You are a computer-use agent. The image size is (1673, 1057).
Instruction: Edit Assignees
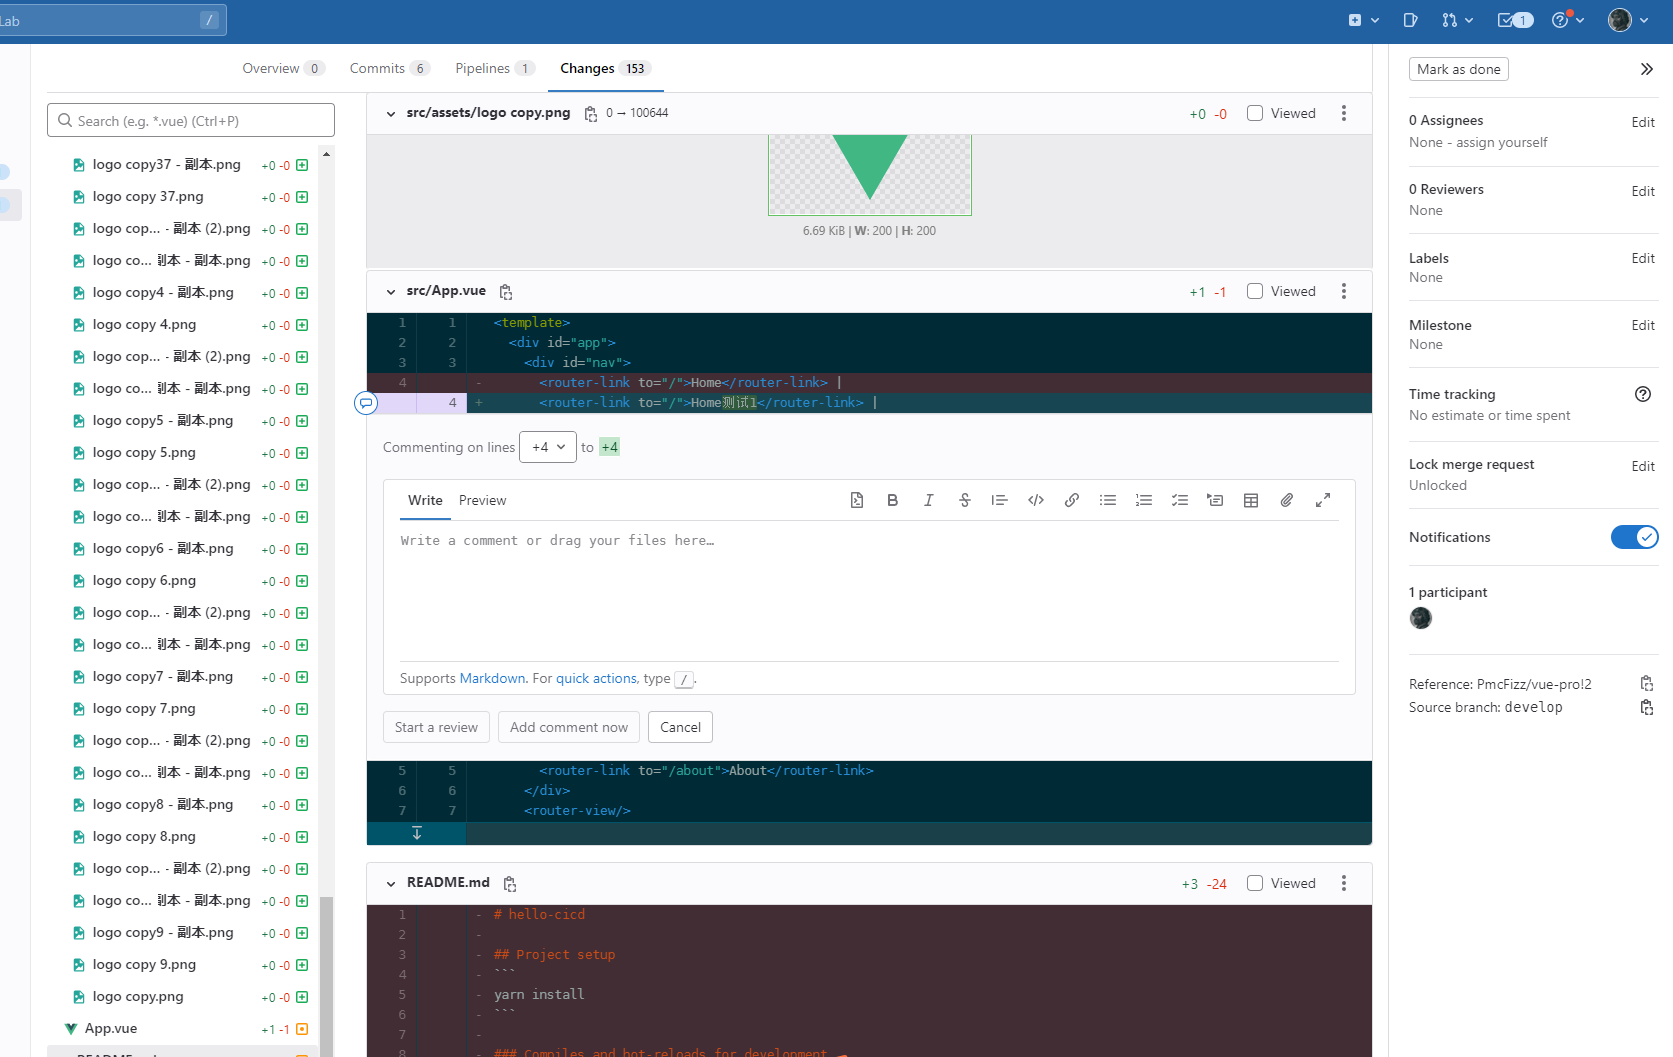1643,122
